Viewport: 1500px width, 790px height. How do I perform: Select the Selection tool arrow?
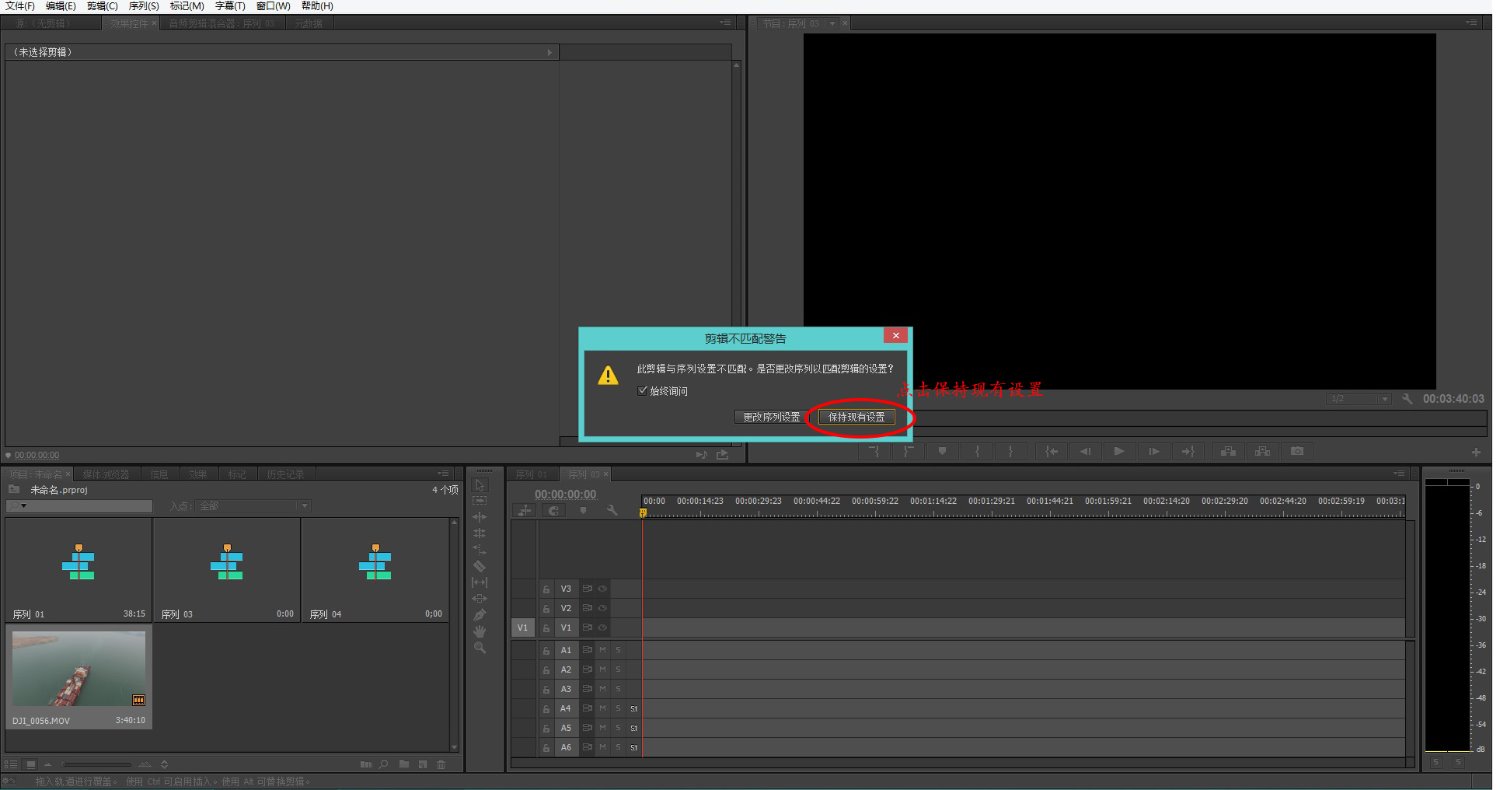480,485
